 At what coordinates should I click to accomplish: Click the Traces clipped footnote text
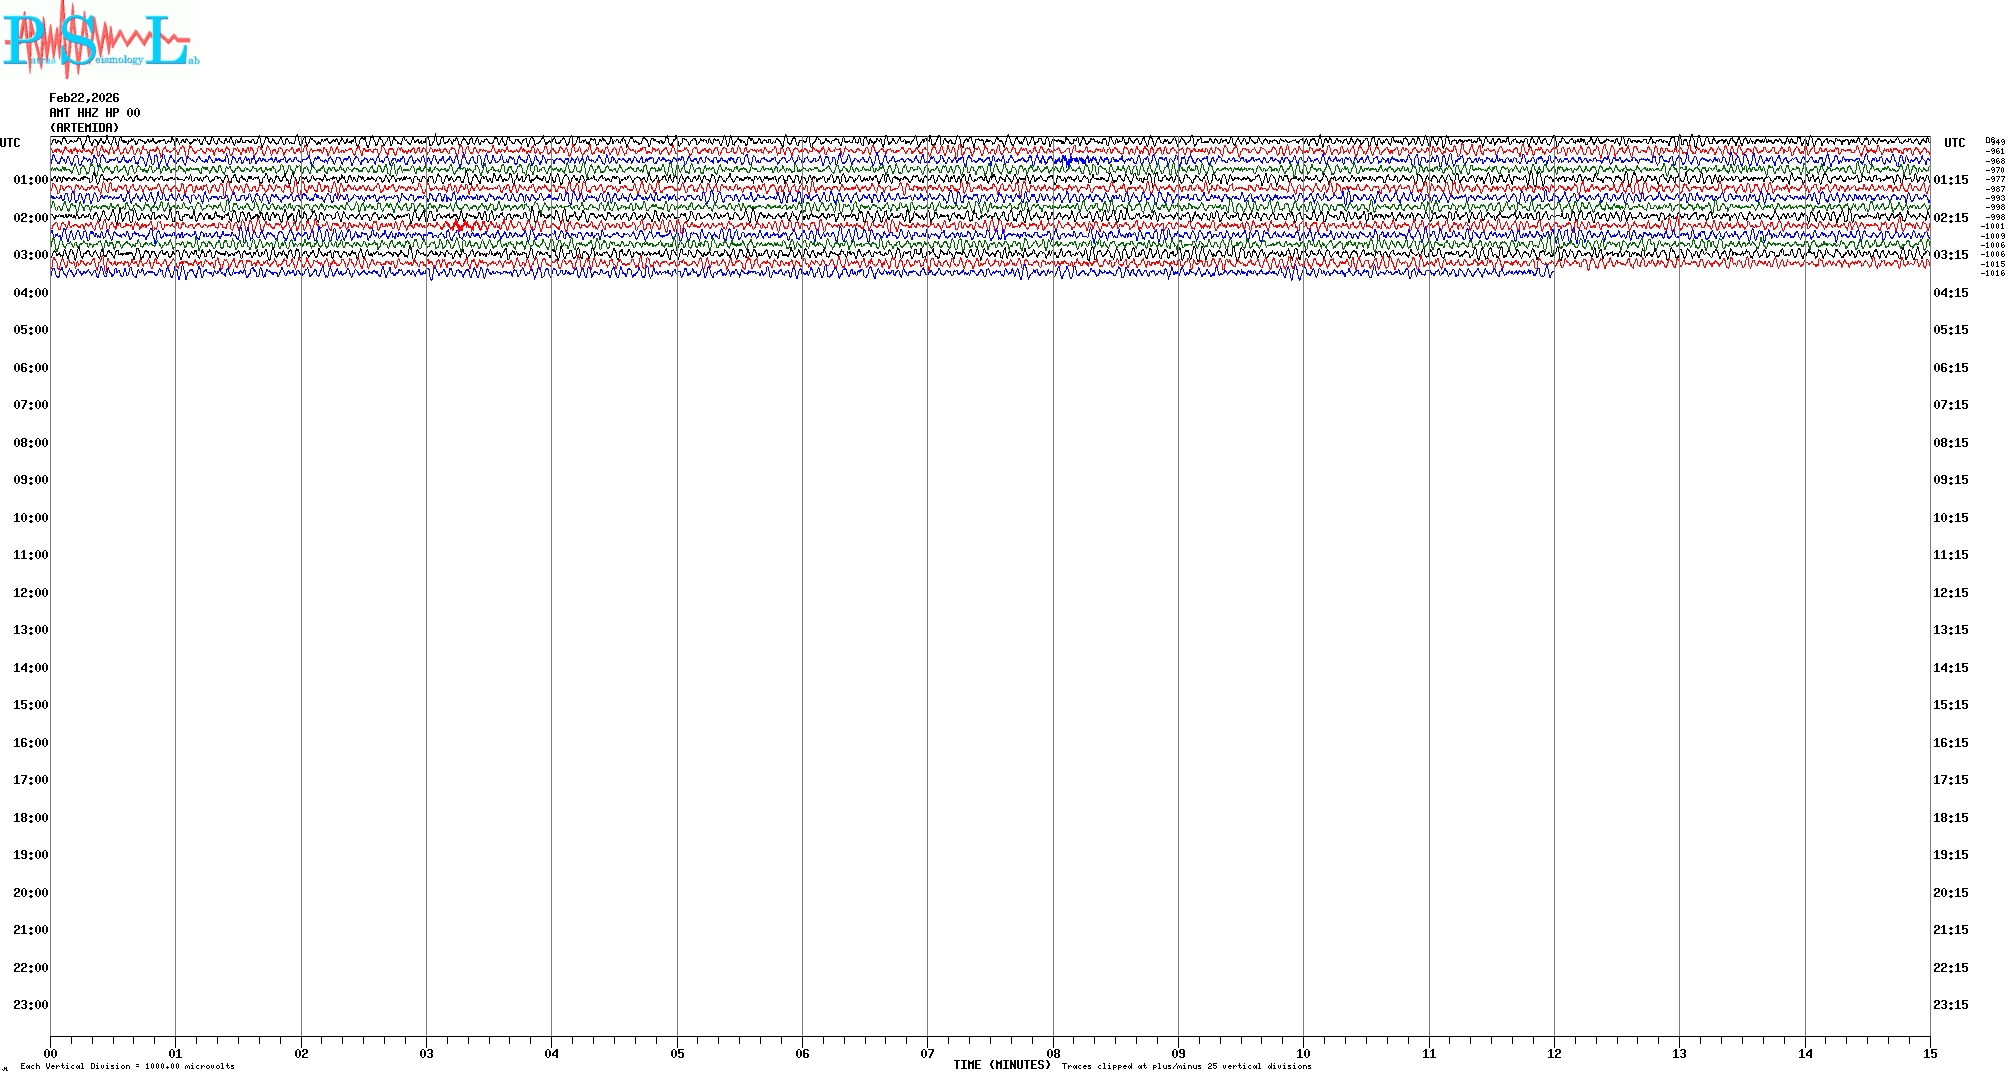click(1186, 1066)
